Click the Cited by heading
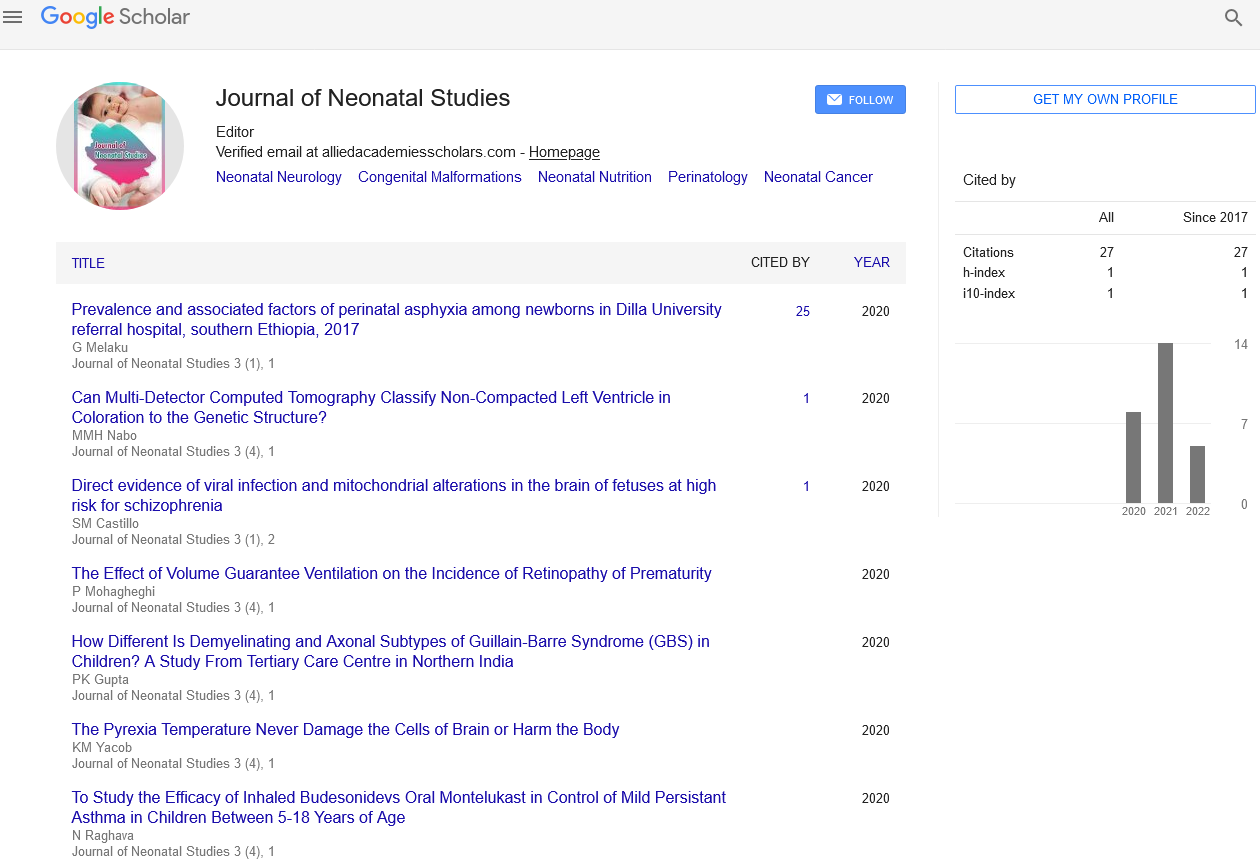Image resolution: width=1260 pixels, height=867 pixels. pos(989,180)
